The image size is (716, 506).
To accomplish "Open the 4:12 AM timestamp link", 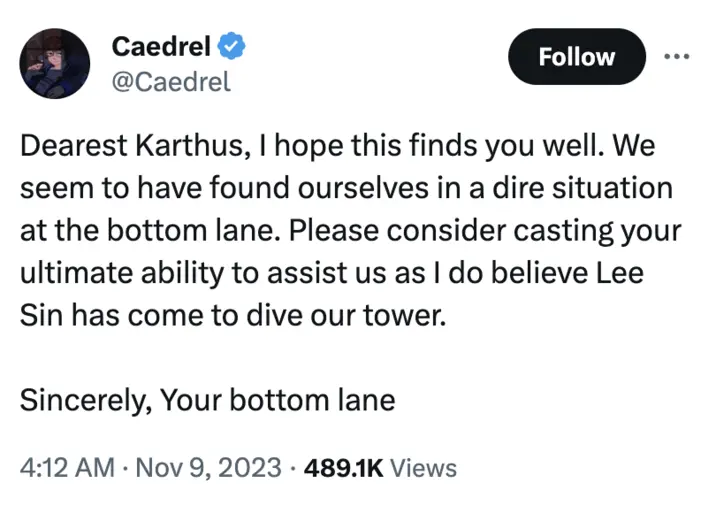I will pyautogui.click(x=67, y=468).
